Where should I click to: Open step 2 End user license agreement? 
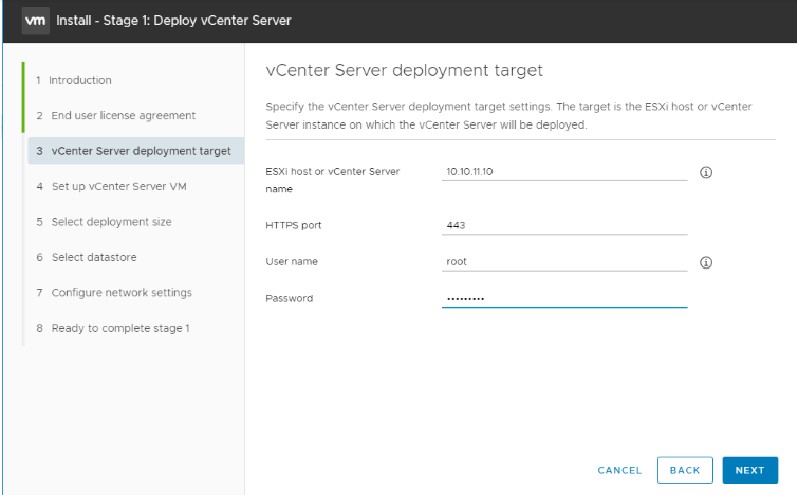point(116,115)
